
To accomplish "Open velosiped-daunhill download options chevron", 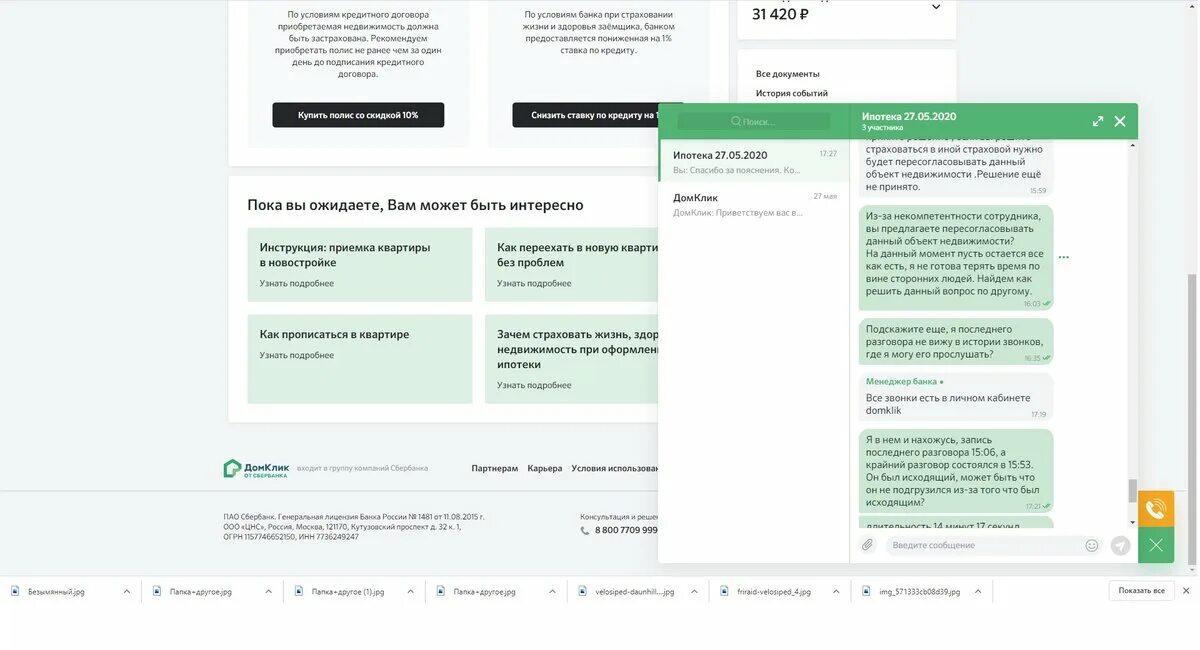I will pos(695,591).
